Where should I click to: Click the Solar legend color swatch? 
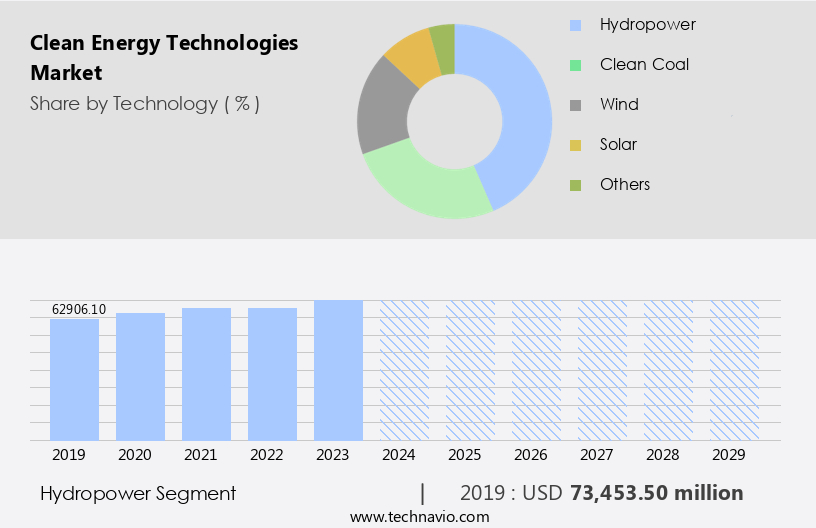click(575, 146)
